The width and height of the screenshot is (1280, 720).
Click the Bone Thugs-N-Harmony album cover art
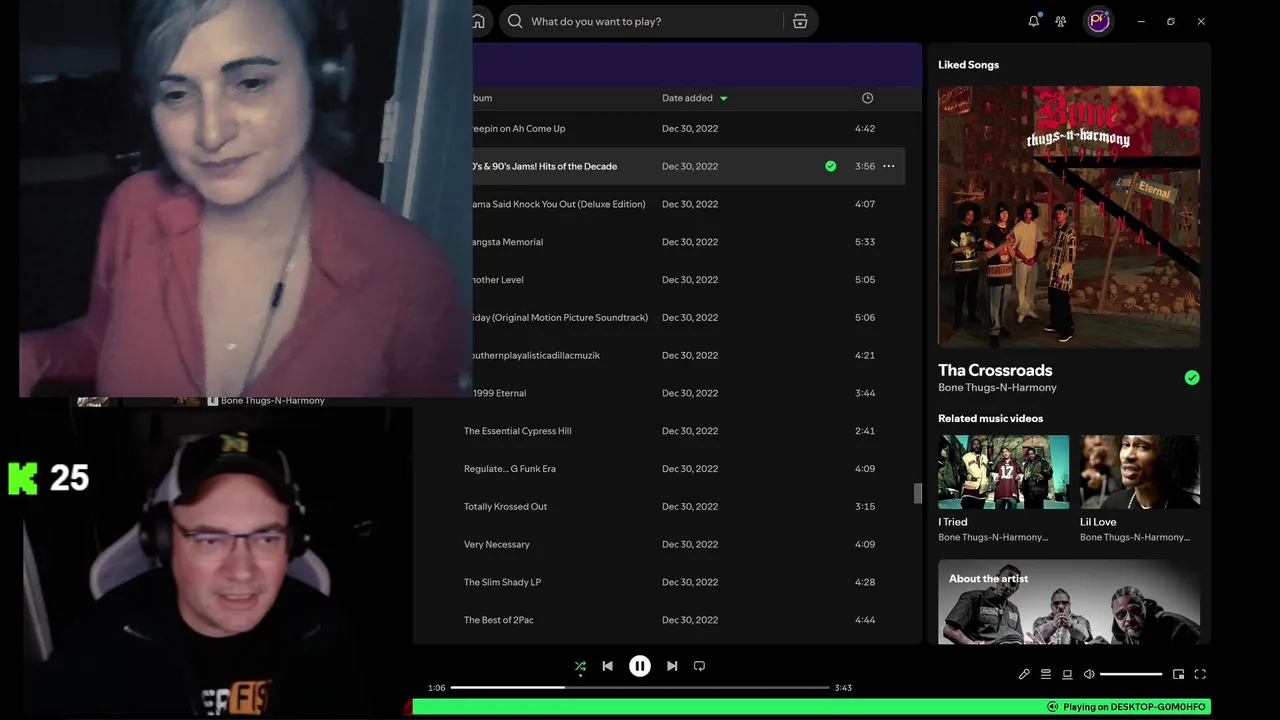click(x=1069, y=216)
